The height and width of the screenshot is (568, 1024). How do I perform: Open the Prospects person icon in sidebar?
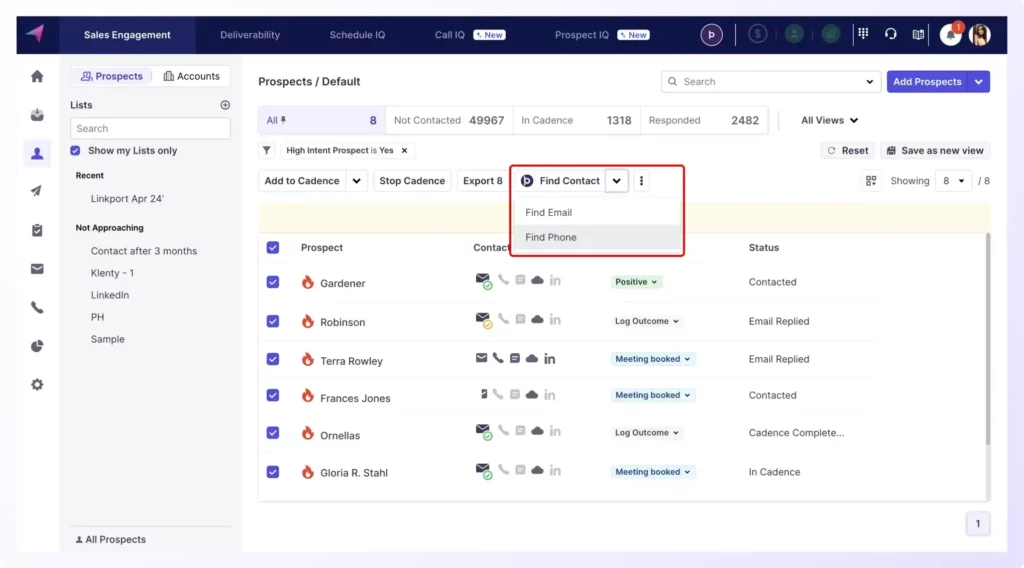tap(37, 153)
